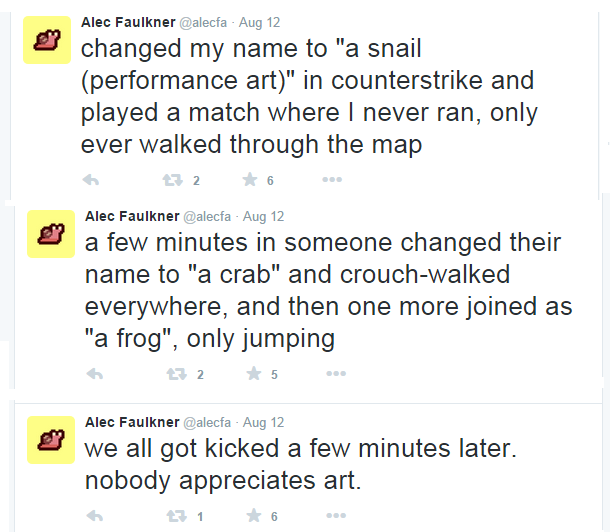Screen dimensions: 610x532
Task: Click the "nobody appreciates art" tweet text
Action: [222, 480]
